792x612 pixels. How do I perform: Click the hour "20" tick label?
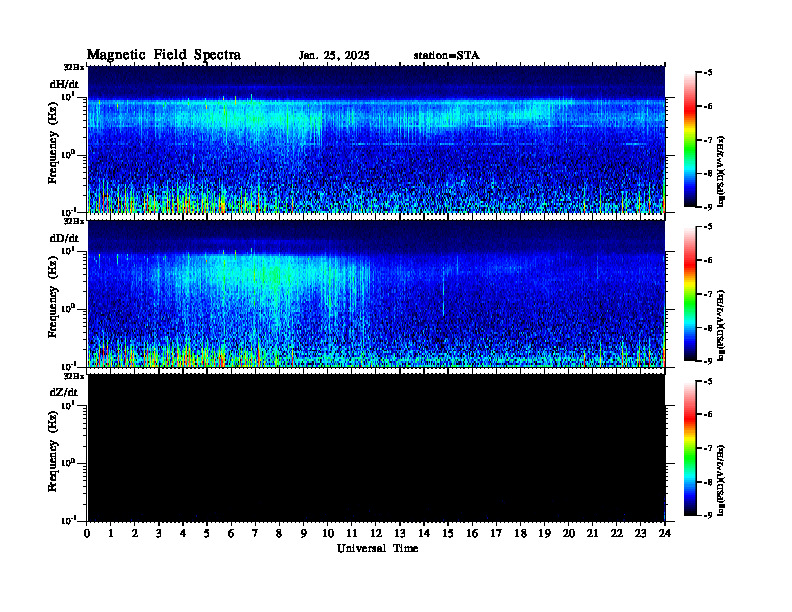tap(569, 534)
